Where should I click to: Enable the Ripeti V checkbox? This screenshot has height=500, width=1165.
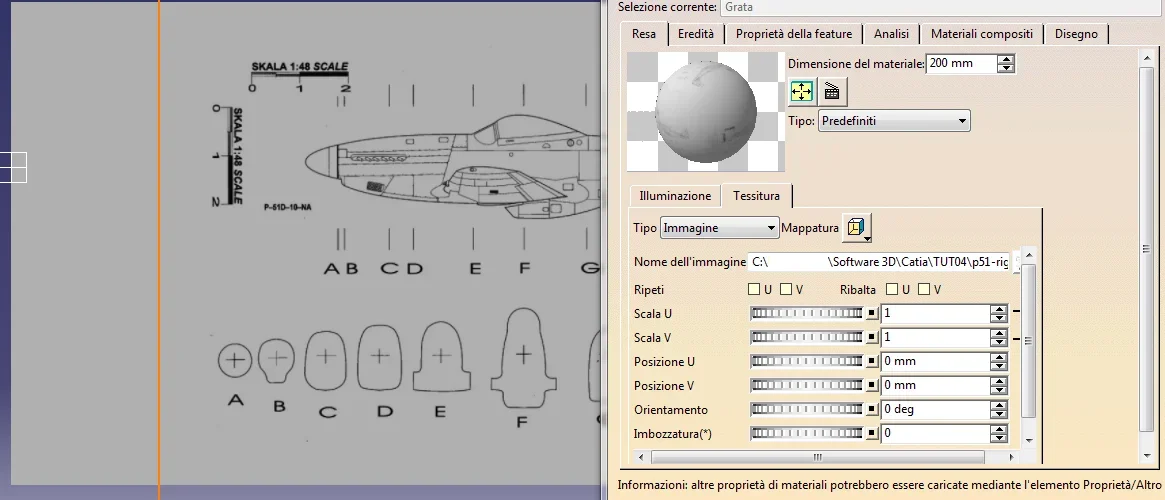pyautogui.click(x=786, y=290)
